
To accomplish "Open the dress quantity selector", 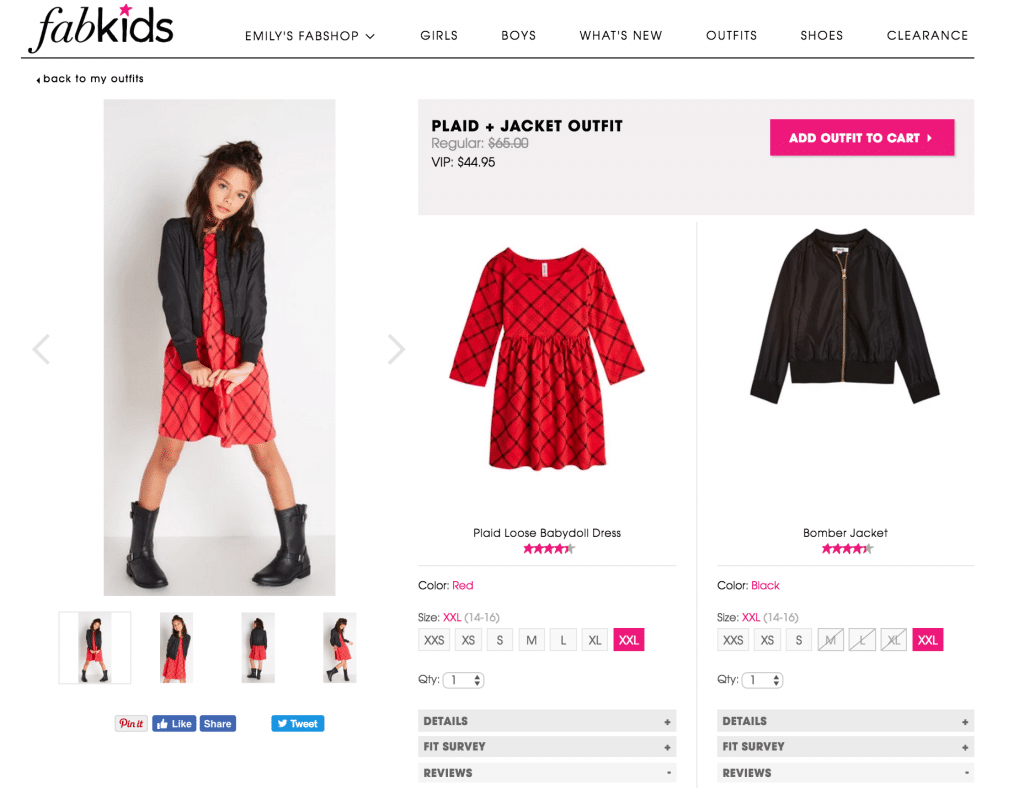I will (463, 680).
